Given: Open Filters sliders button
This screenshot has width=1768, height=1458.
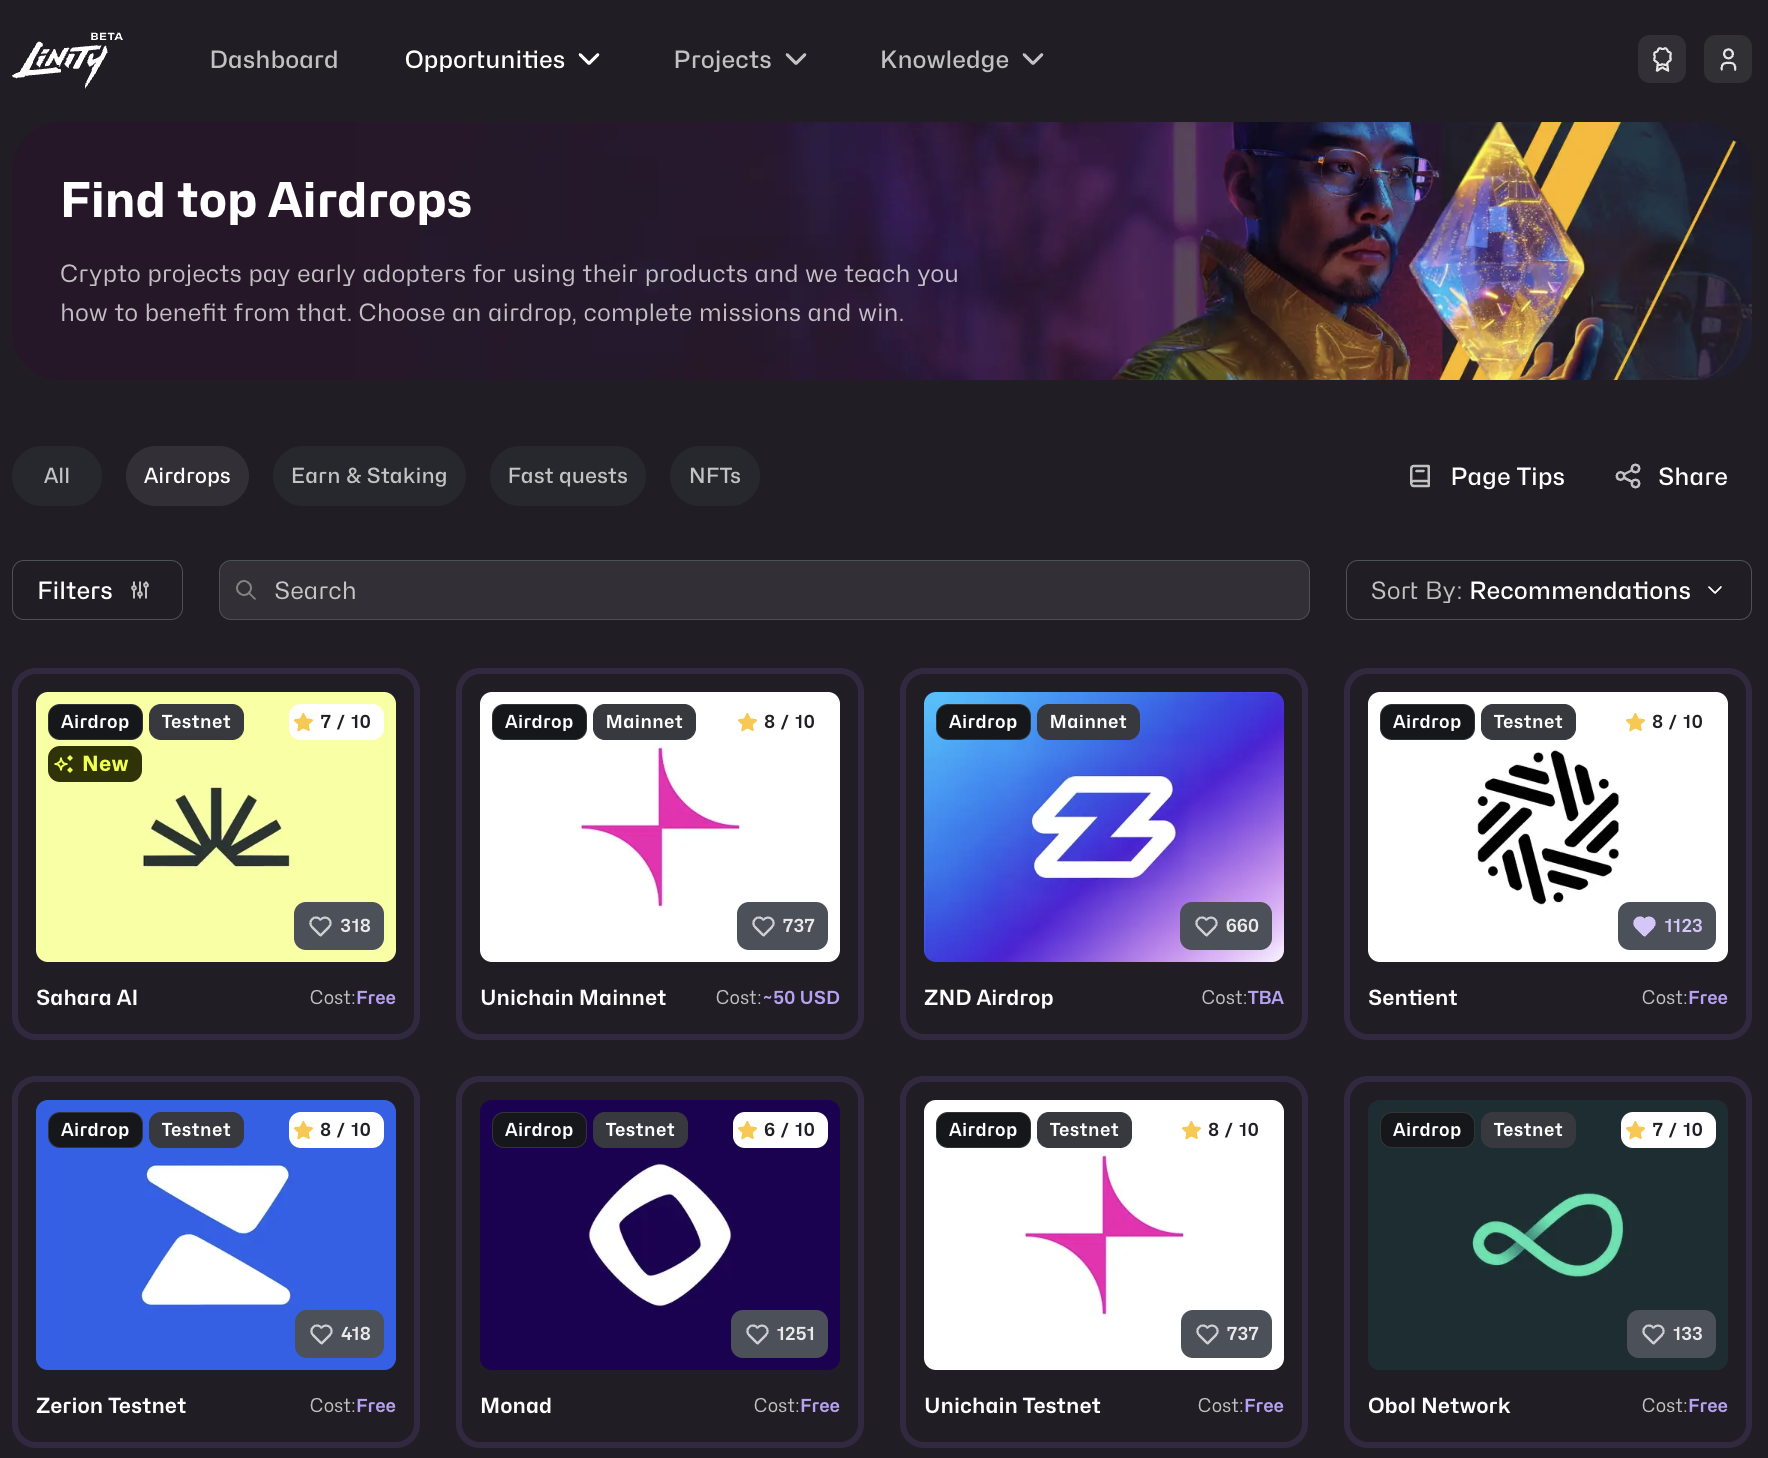Looking at the screenshot, I should [97, 590].
